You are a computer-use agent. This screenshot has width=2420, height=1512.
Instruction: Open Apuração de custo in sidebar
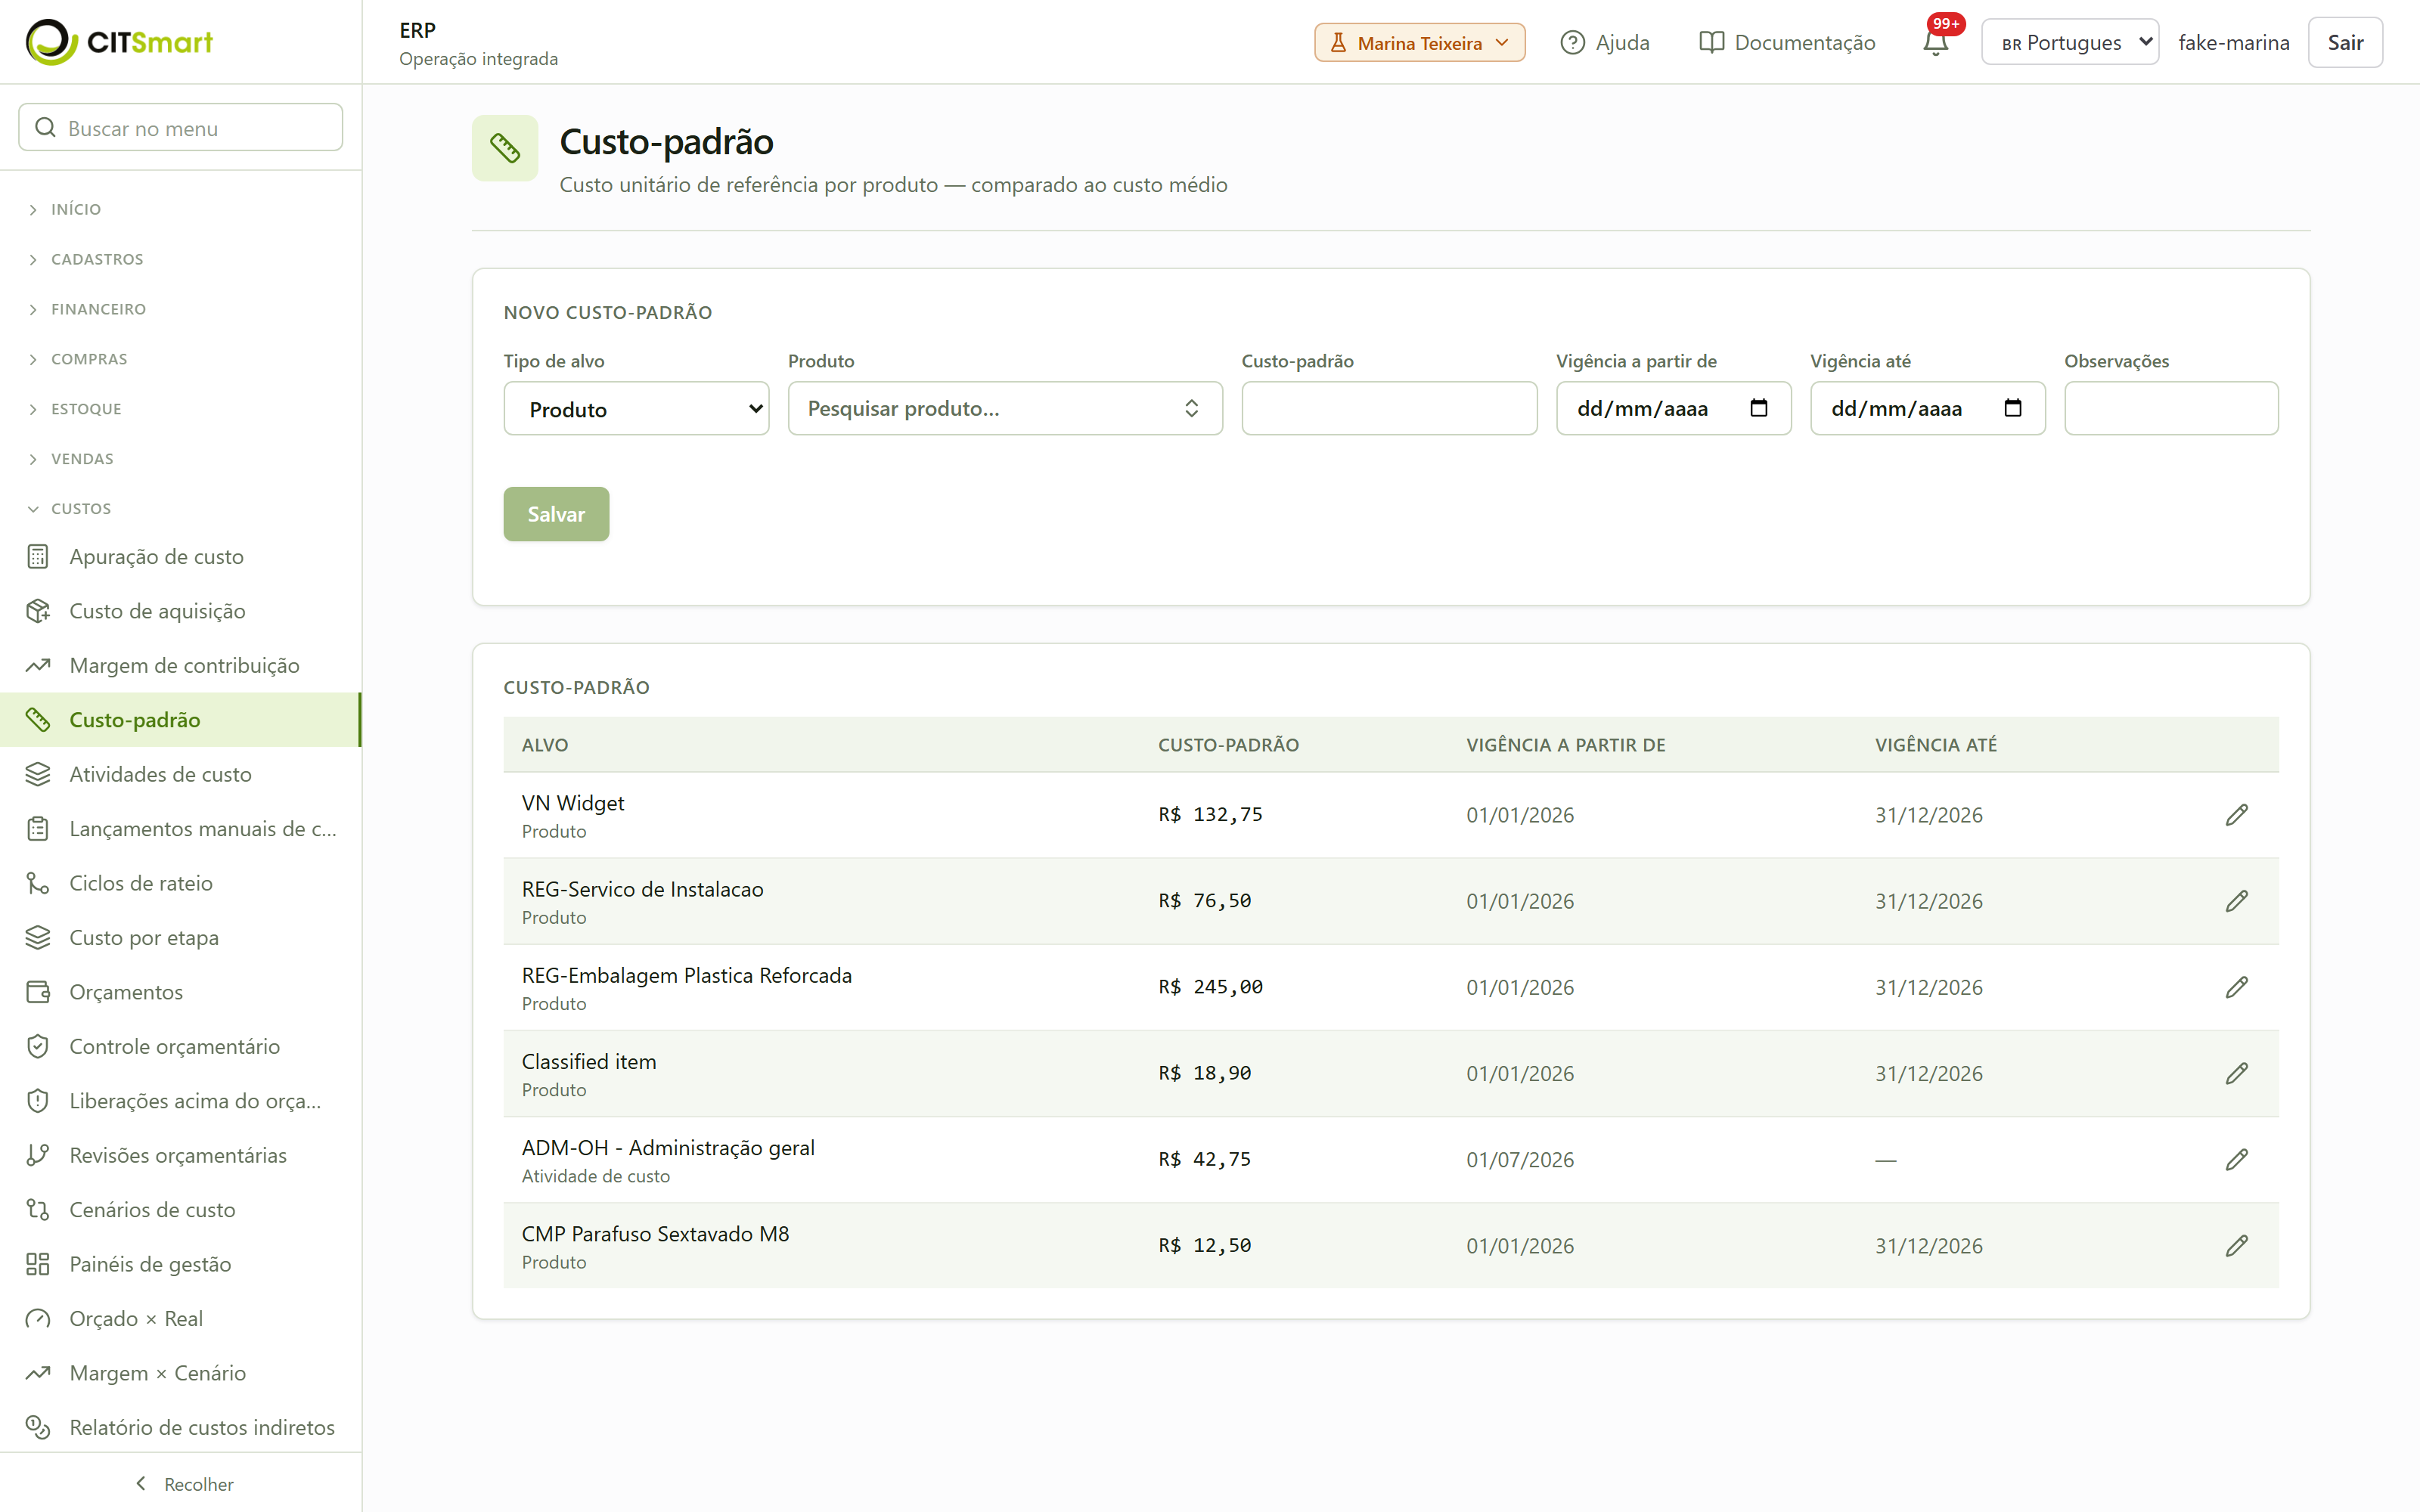[x=181, y=556]
